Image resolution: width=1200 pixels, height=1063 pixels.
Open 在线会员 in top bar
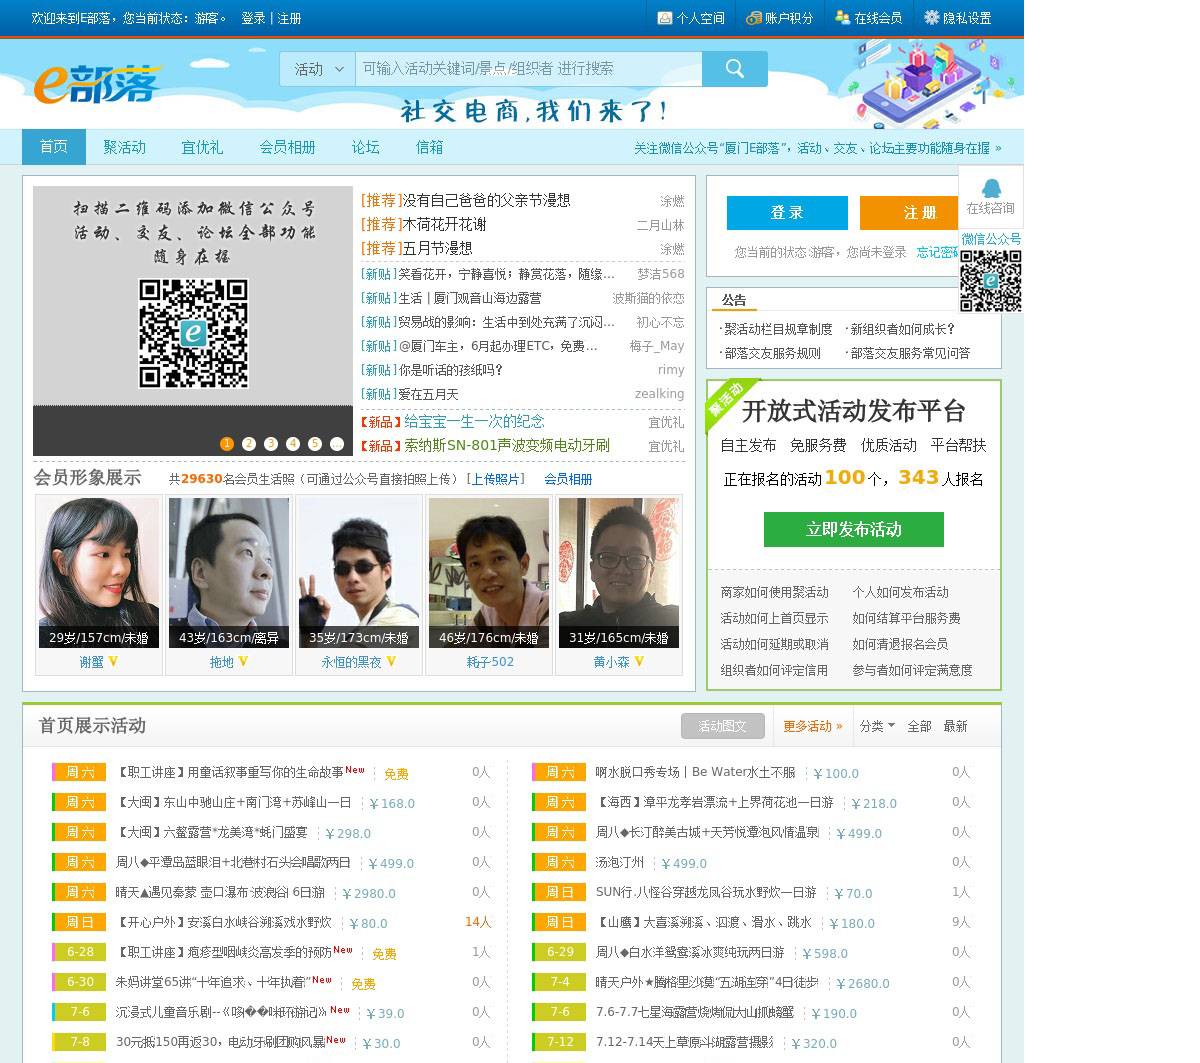click(x=869, y=18)
